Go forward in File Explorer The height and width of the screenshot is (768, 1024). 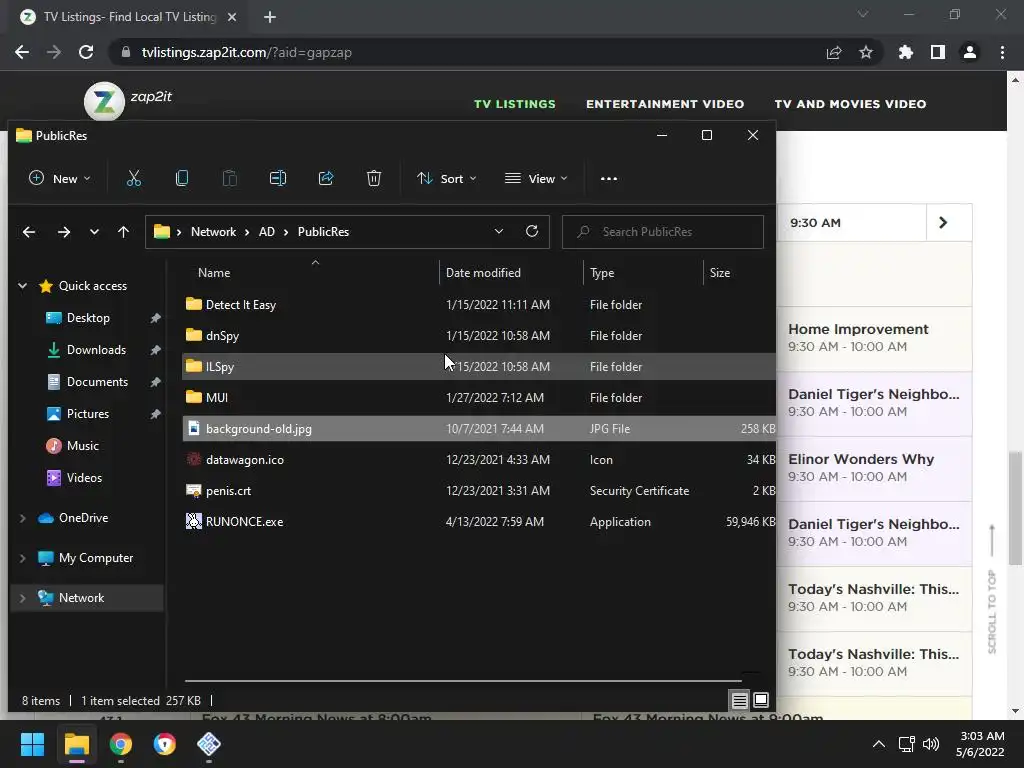(x=64, y=232)
